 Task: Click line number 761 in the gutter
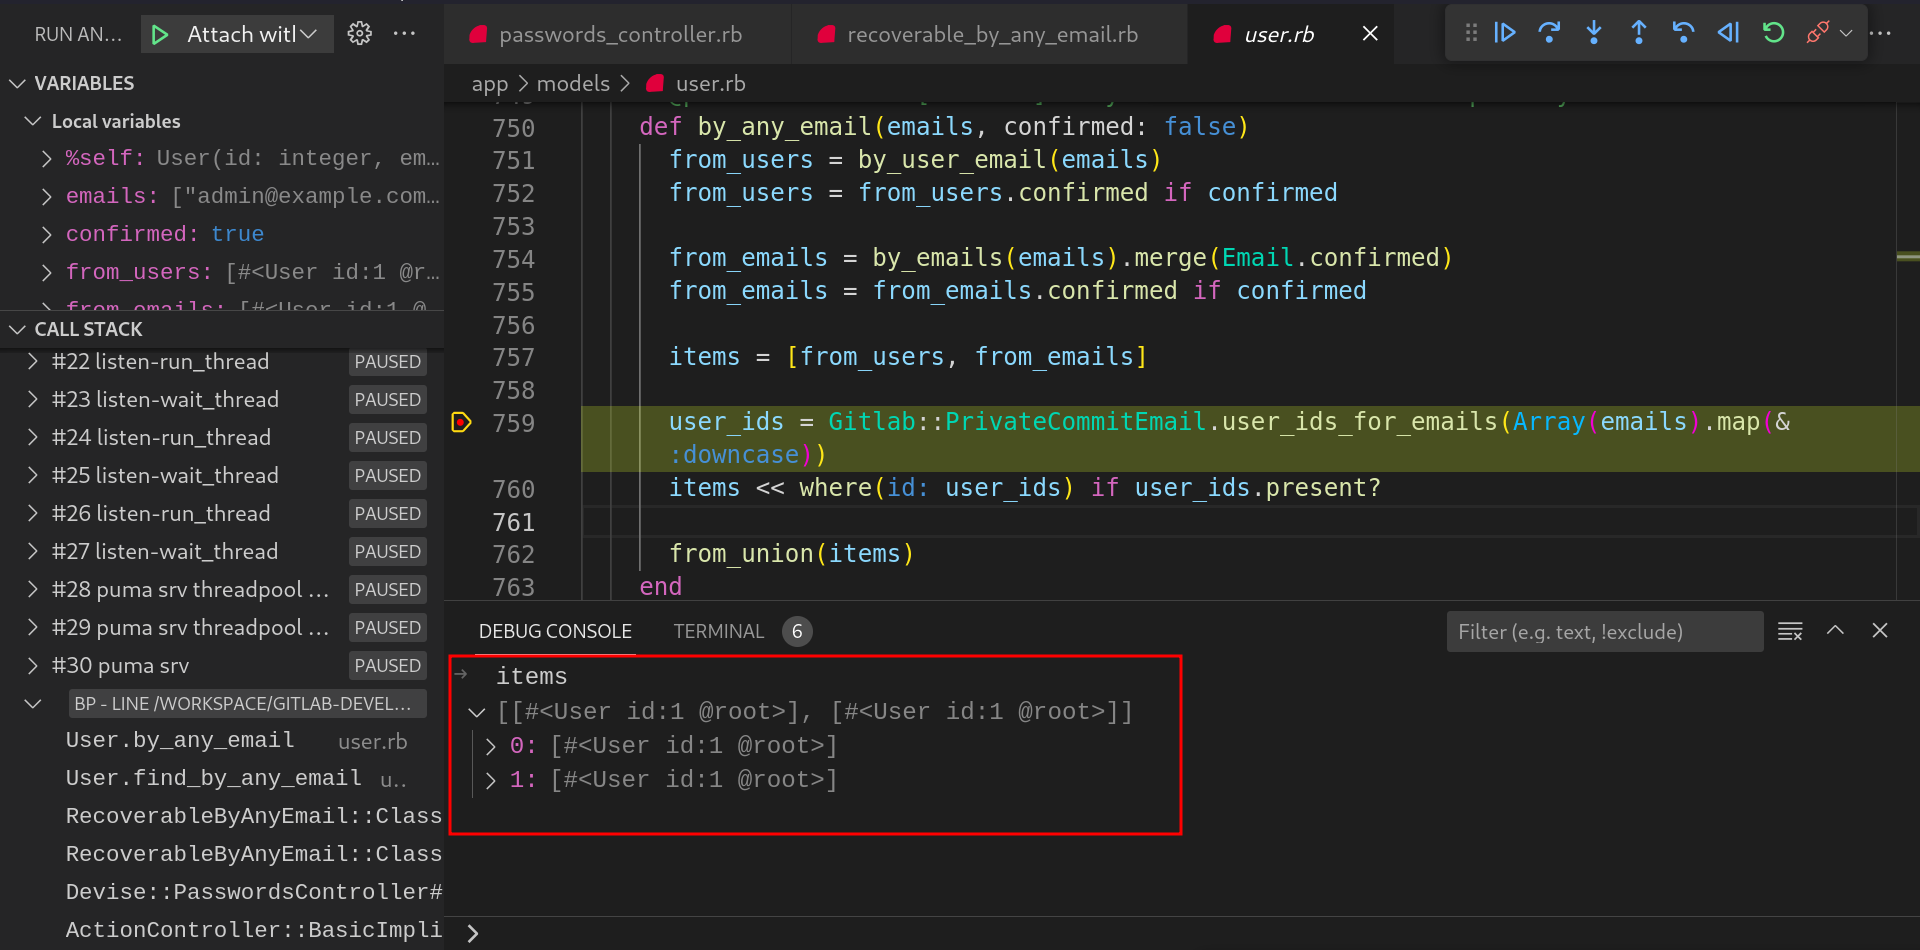pos(514,522)
